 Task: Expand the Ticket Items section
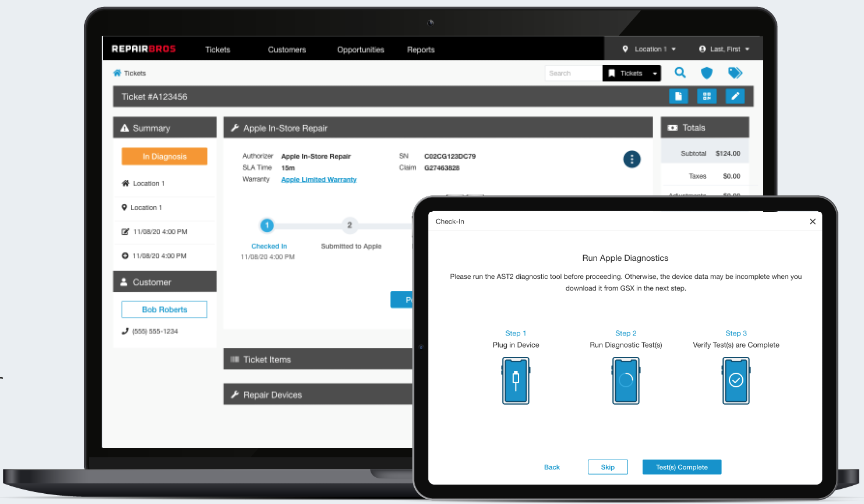click(318, 359)
